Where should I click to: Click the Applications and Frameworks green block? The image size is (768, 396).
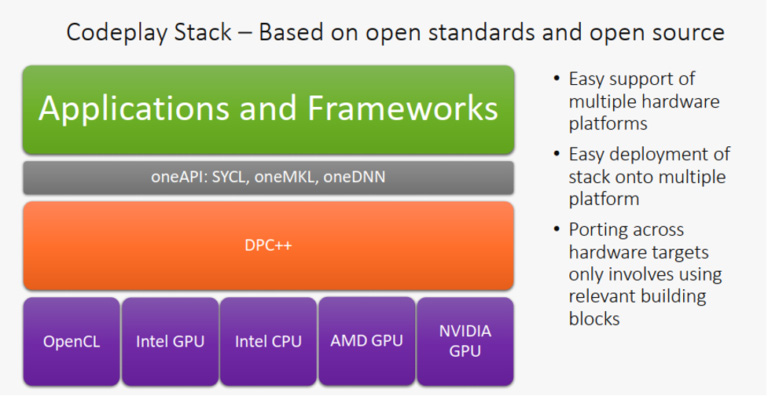click(268, 110)
